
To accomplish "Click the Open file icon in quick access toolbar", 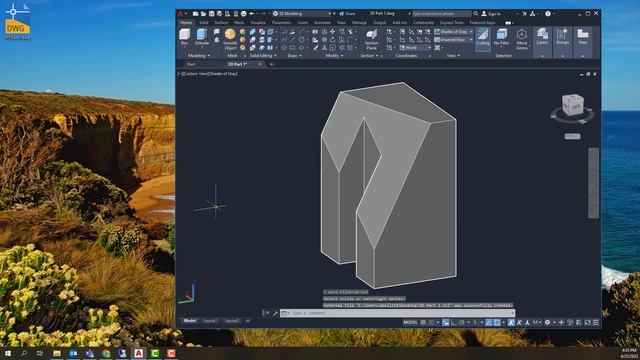I will 203,13.
